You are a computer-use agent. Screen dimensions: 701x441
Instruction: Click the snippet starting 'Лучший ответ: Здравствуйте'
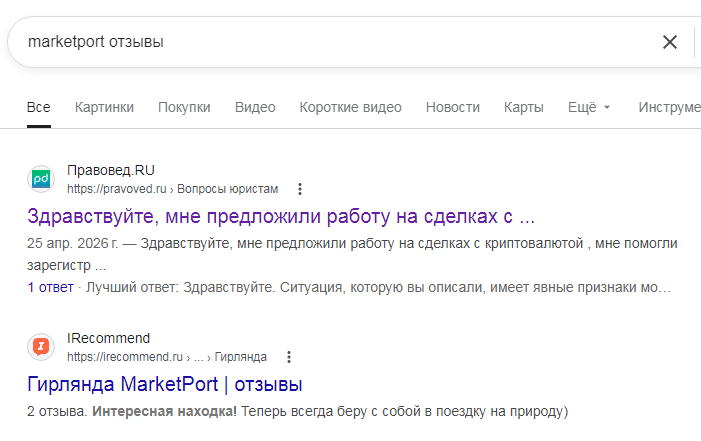(378, 287)
